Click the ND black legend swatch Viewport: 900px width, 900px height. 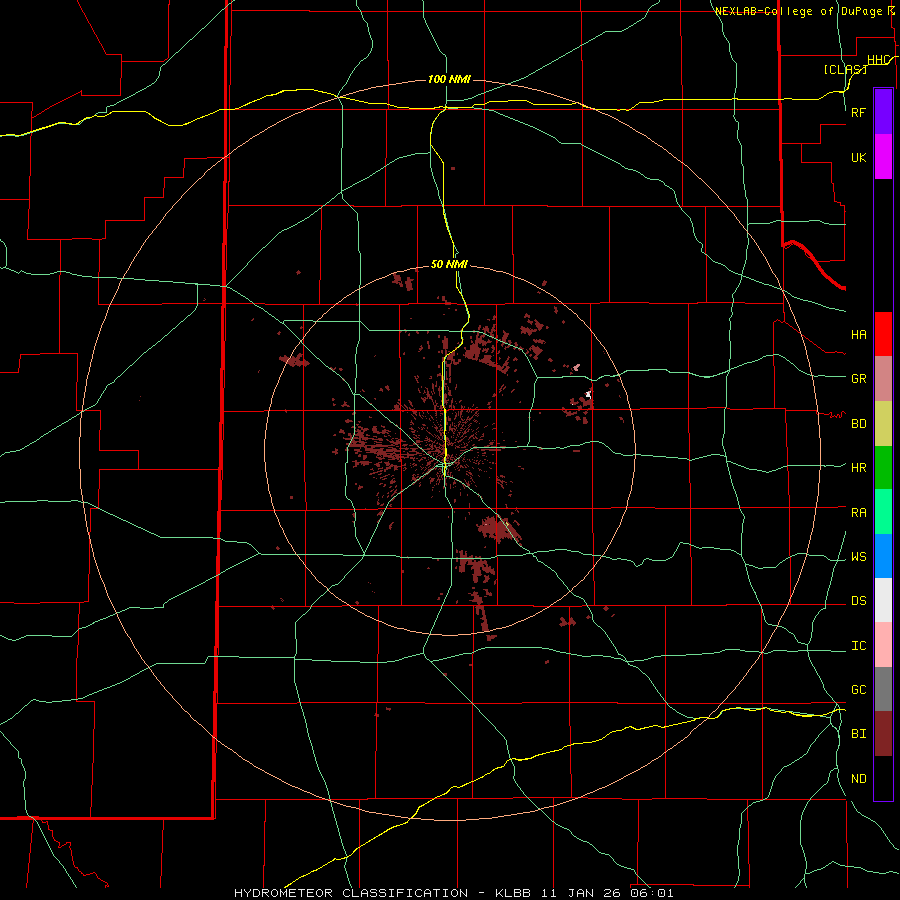click(883, 778)
